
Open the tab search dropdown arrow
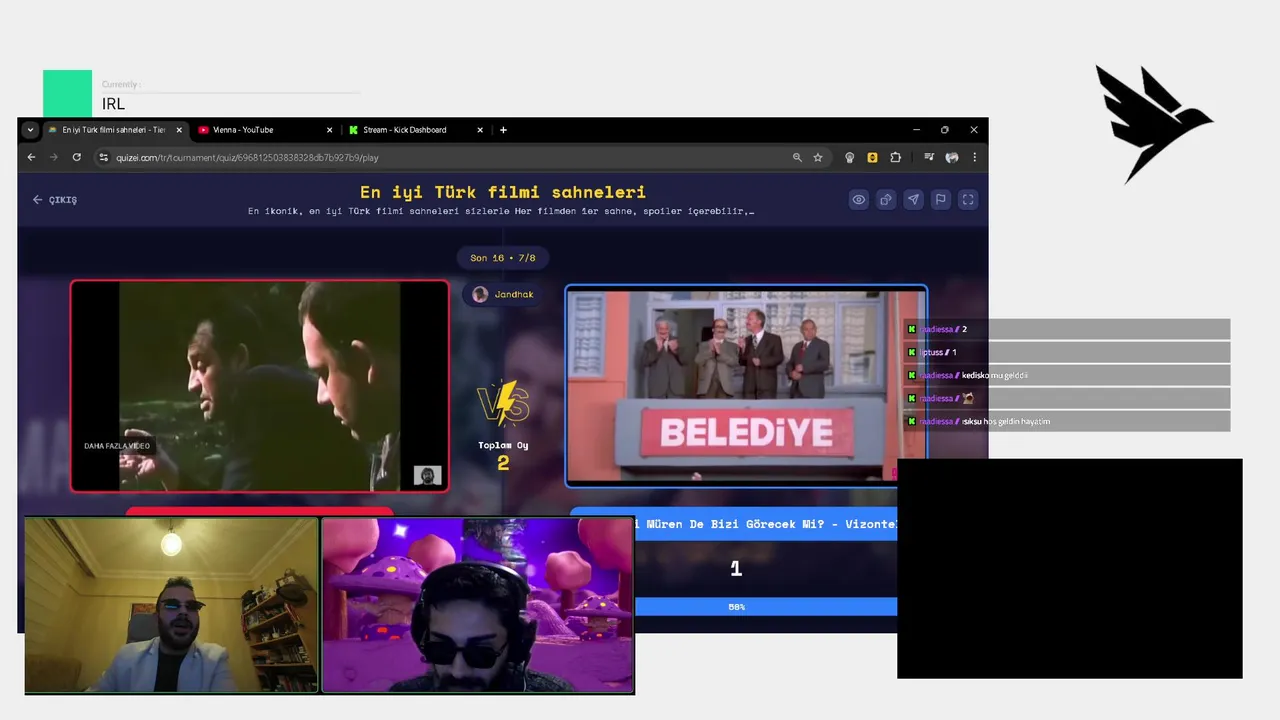pyautogui.click(x=30, y=130)
